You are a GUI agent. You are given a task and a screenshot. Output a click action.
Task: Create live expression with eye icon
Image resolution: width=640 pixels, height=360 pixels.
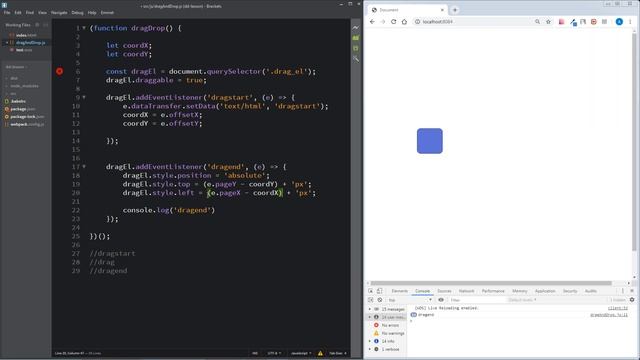coord(441,300)
